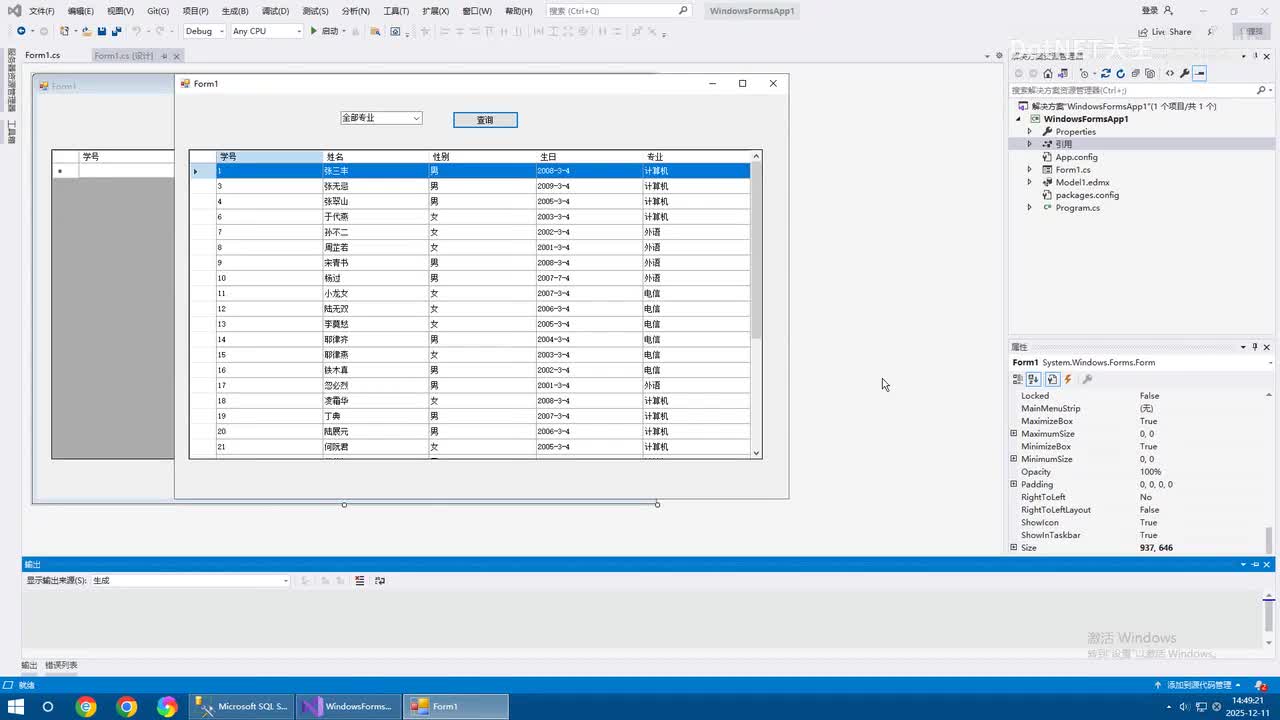
Task: Click the Form1 app taskbar button
Action: tap(456, 707)
